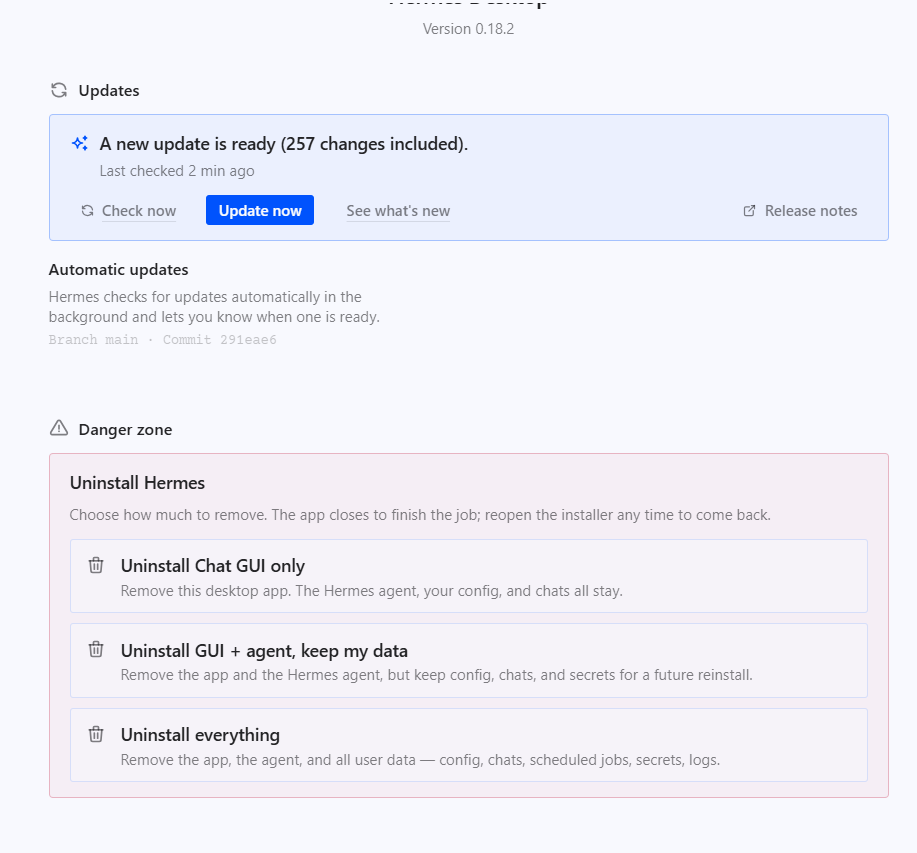
Task: Click the external link icon beside Release notes
Action: 749,210
